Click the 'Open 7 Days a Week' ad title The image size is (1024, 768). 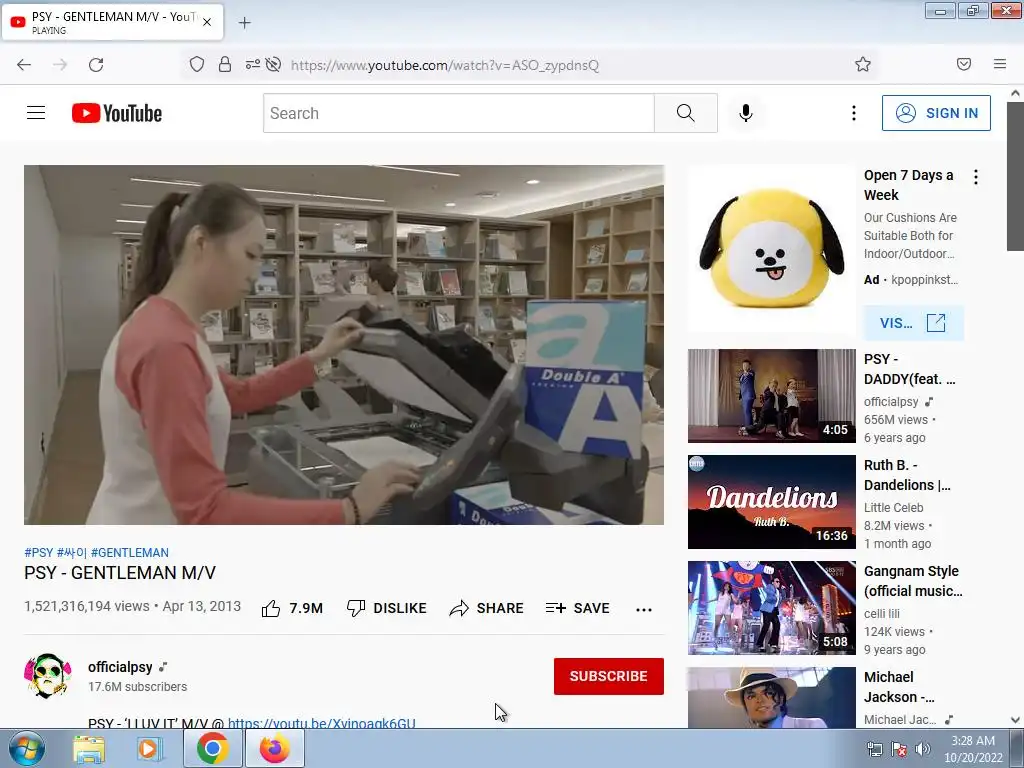(908, 185)
